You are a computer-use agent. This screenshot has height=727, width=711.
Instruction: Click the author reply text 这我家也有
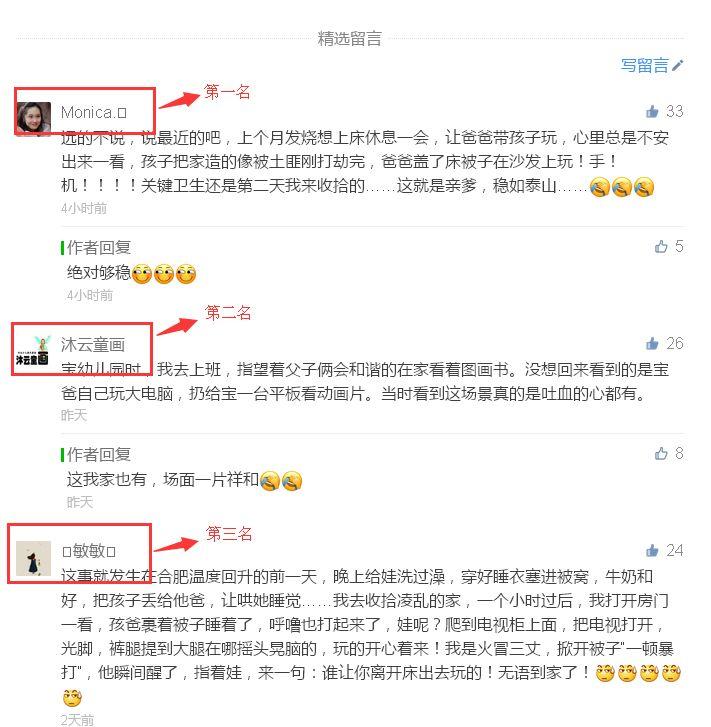[x=107, y=479]
